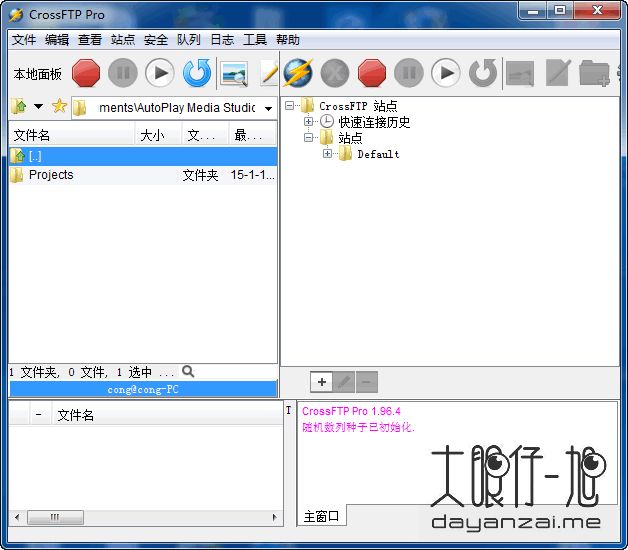628x550 pixels.
Task: Click the pencil edit icon in local toolbar
Action: click(269, 73)
